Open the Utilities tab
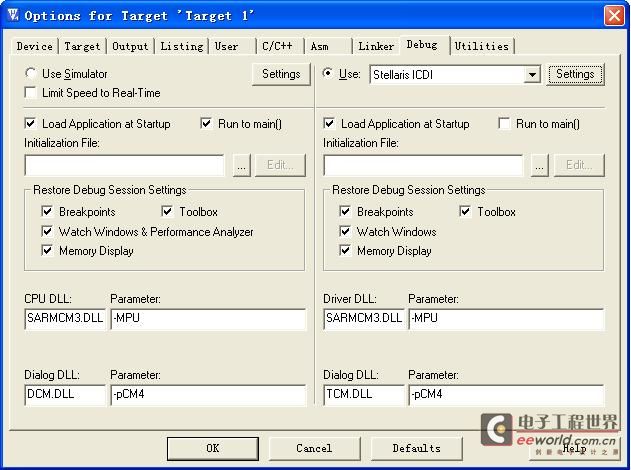Viewport: 631px width, 470px height. click(x=482, y=46)
